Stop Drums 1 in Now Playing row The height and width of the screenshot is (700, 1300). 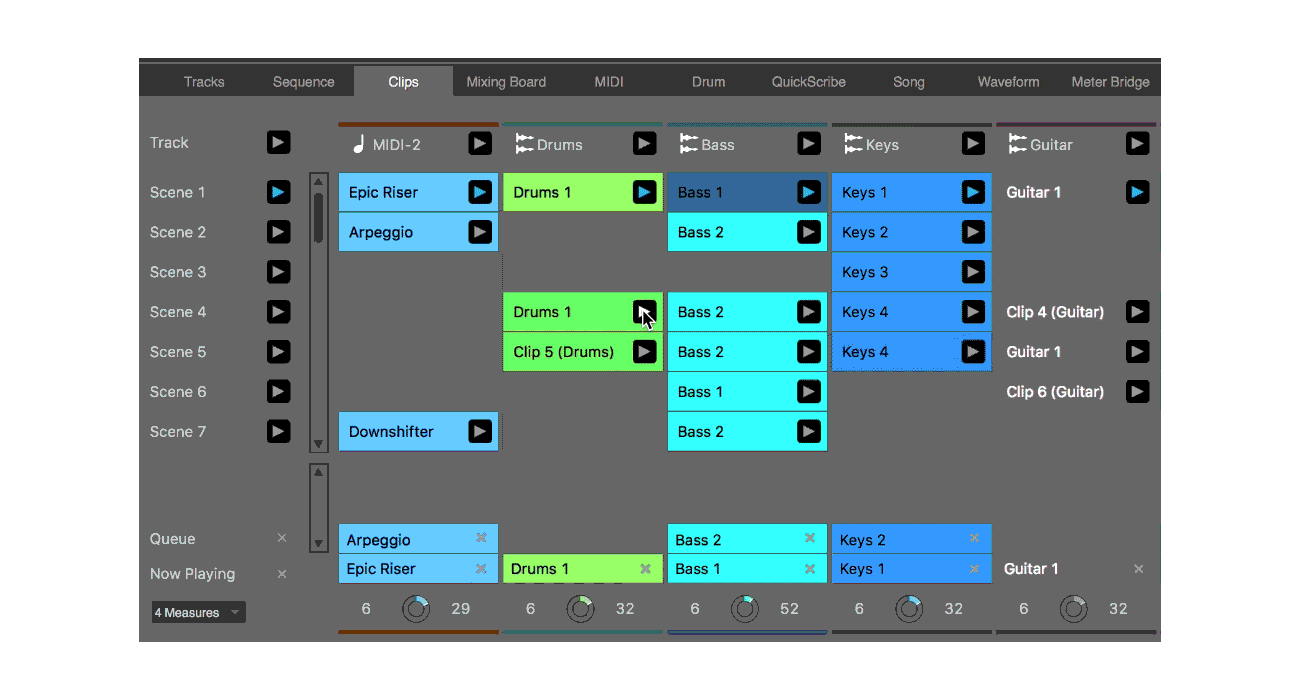pos(645,568)
